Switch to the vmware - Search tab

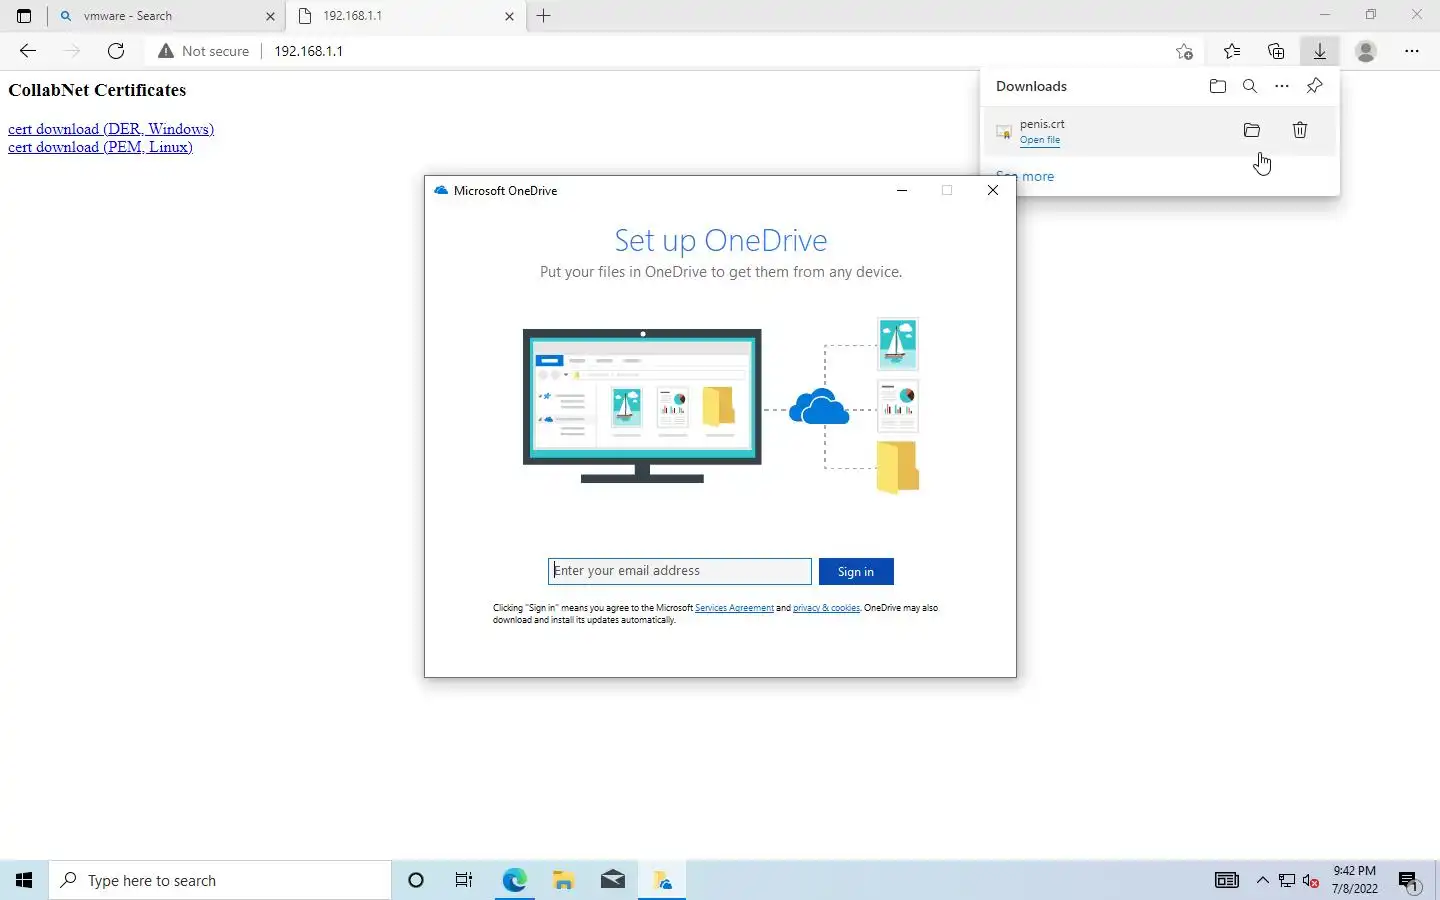click(166, 16)
